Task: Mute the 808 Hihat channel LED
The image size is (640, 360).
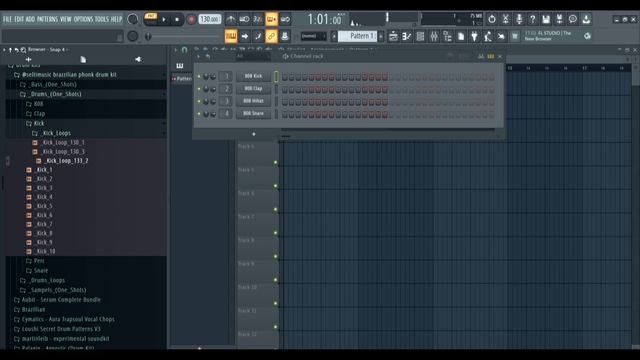Action: pos(199,101)
